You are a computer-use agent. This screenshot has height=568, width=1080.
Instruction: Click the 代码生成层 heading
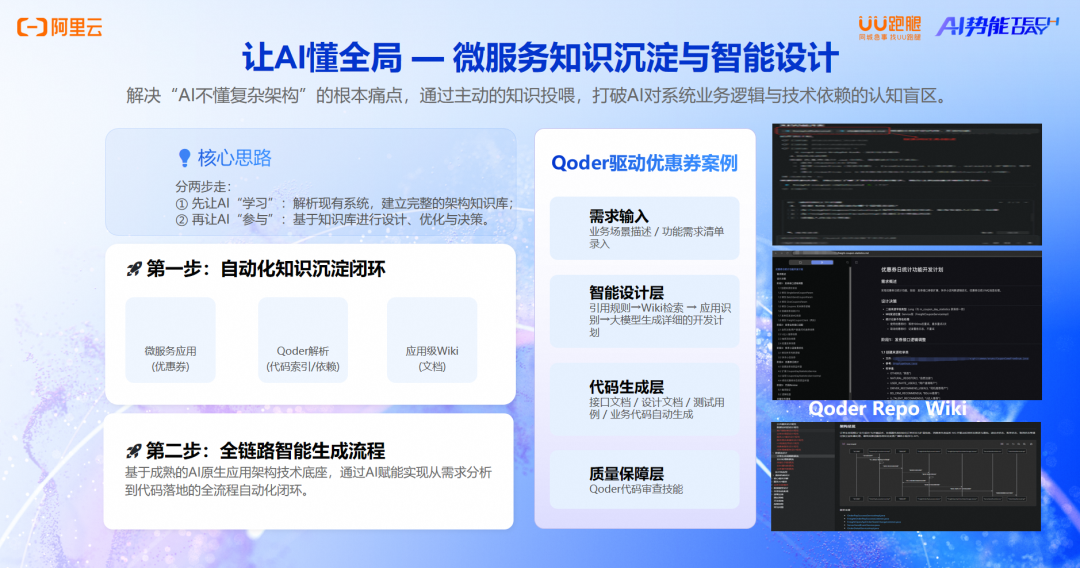(625, 387)
